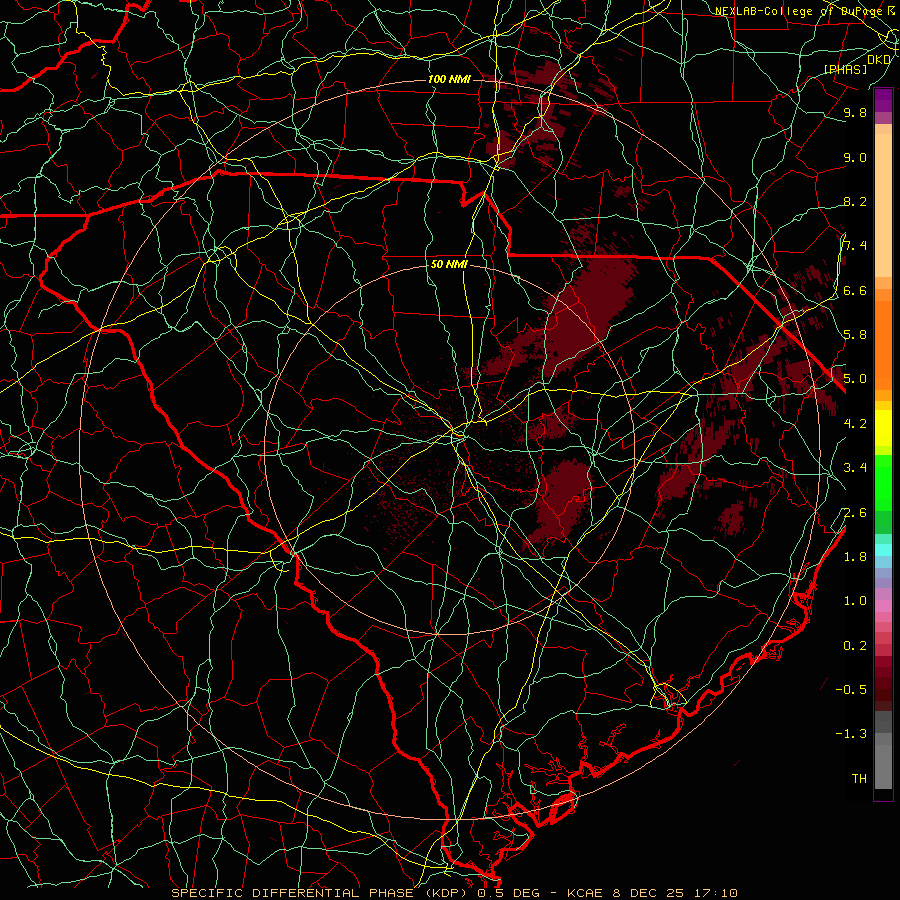The height and width of the screenshot is (900, 900).
Task: Click the light peach band on the color scale
Action: [883, 205]
